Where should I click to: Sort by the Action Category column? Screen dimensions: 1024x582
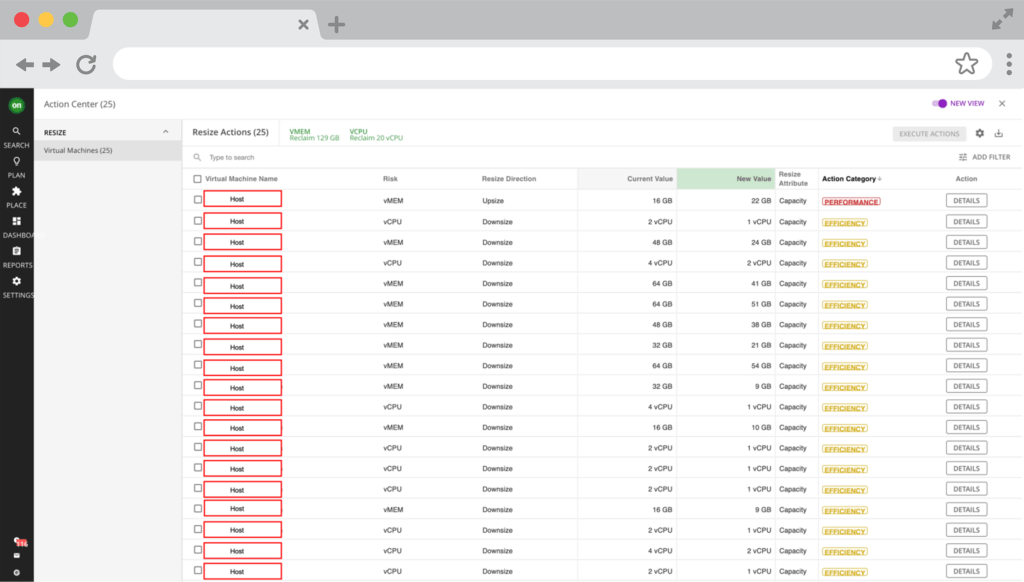(850, 179)
